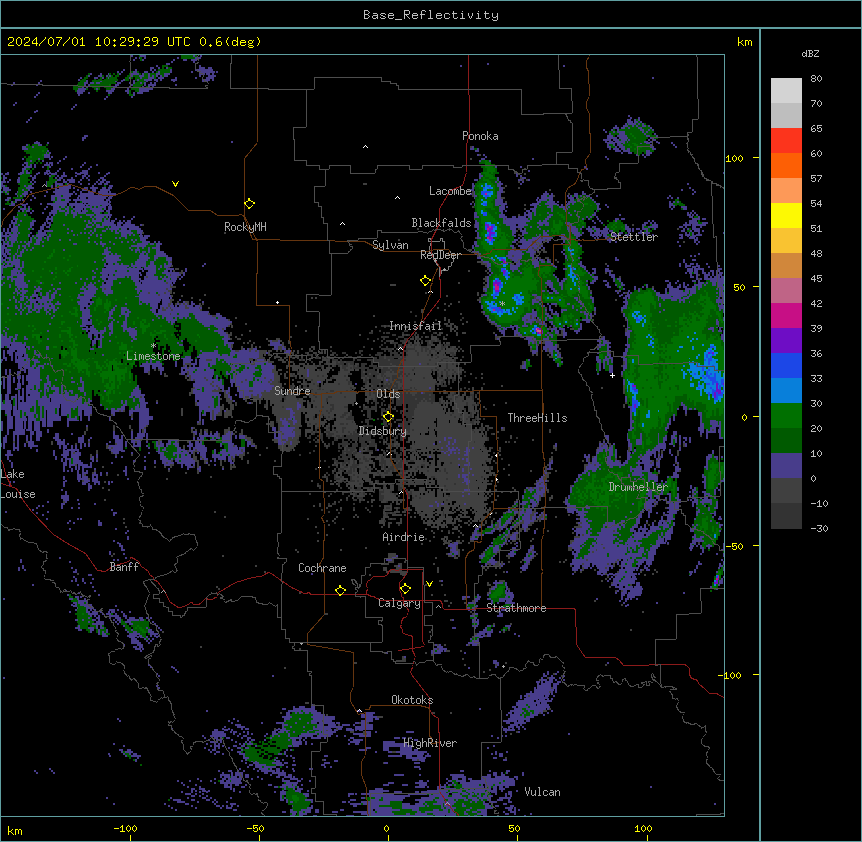Click the Stettler label
The width and height of the screenshot is (862, 842).
coord(634,237)
